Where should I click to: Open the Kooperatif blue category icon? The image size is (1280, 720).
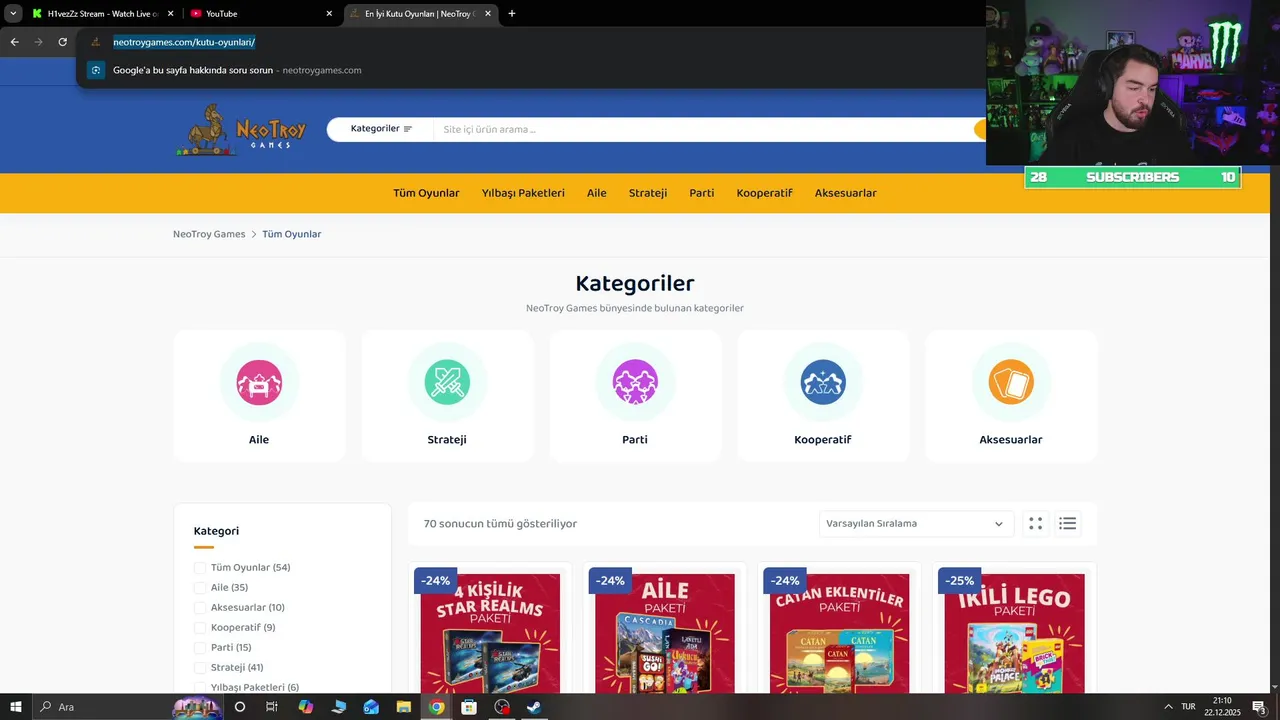pyautogui.click(x=823, y=382)
